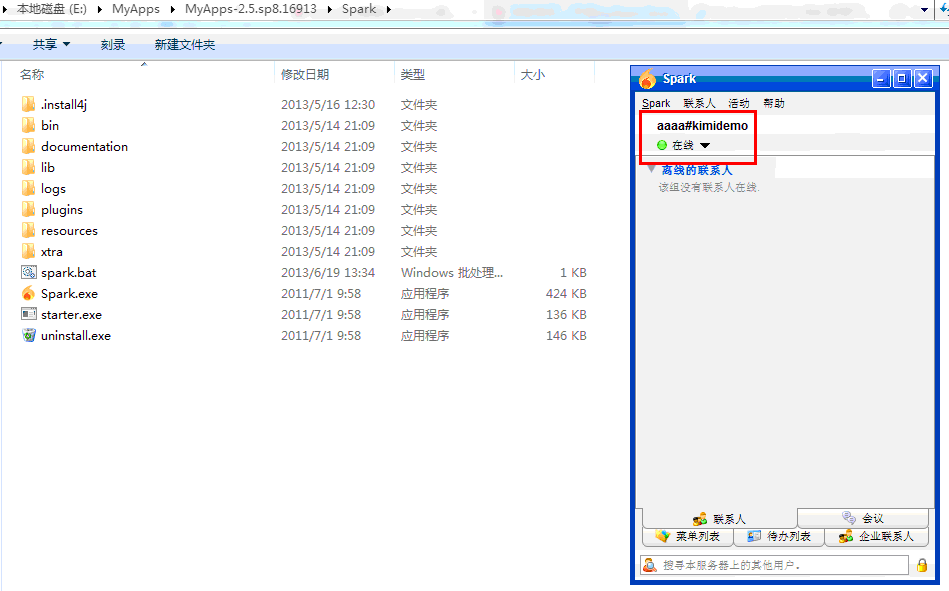Click the plugins folder icon
Viewport: 949px width, 591px height.
(x=28, y=210)
